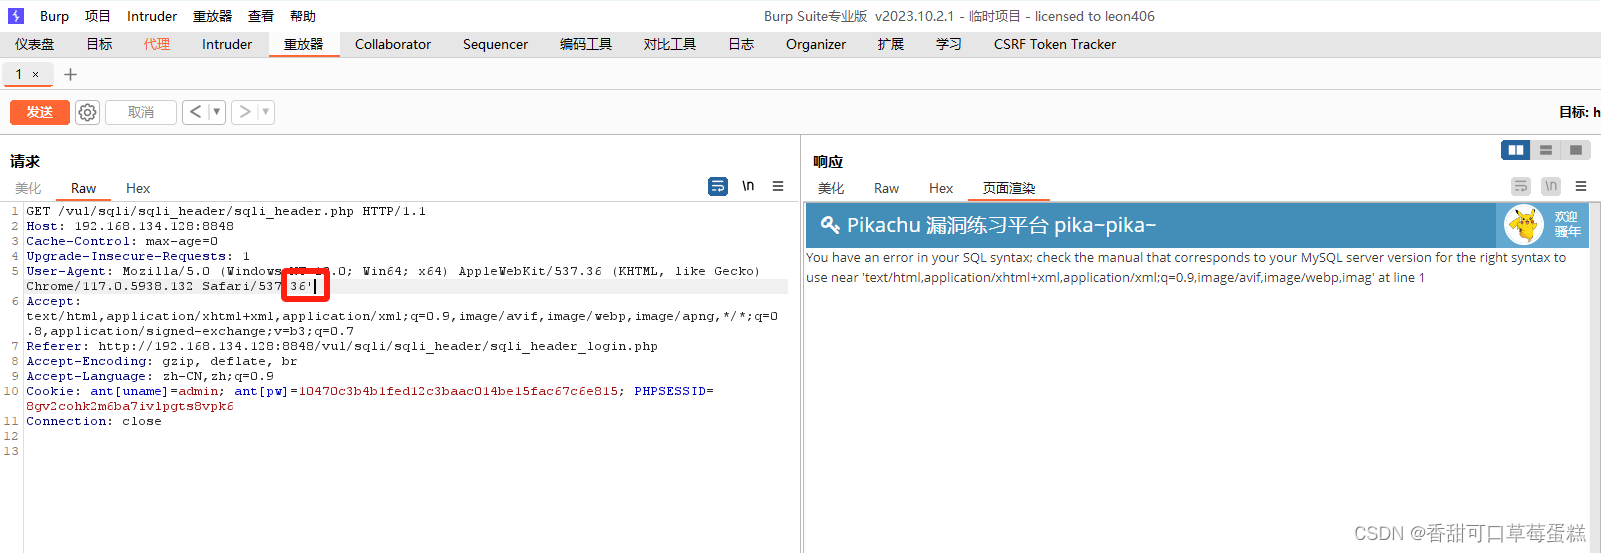Expand history dropdown next to forward arrow

coord(266,112)
